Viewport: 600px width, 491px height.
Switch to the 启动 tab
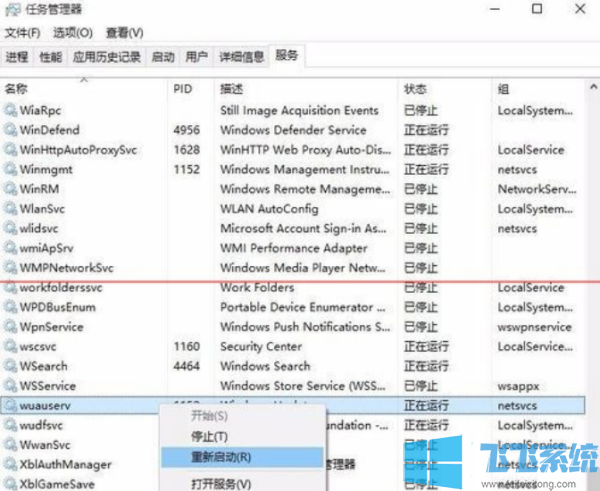pyautogui.click(x=163, y=57)
